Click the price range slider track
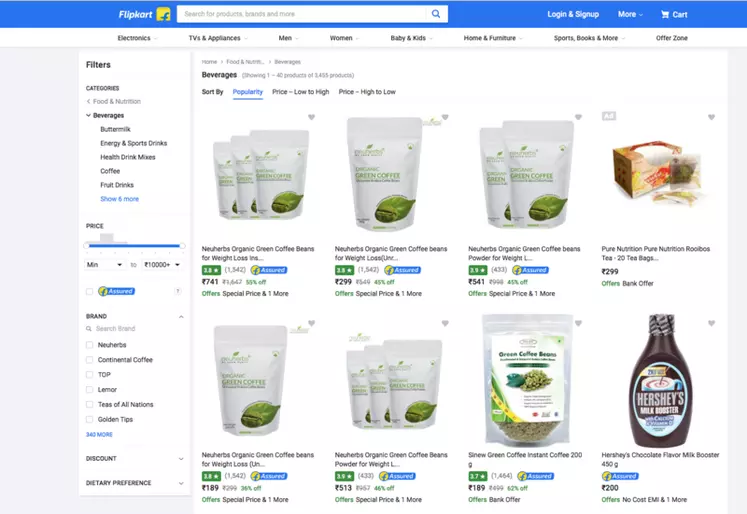747x514 pixels. point(134,246)
